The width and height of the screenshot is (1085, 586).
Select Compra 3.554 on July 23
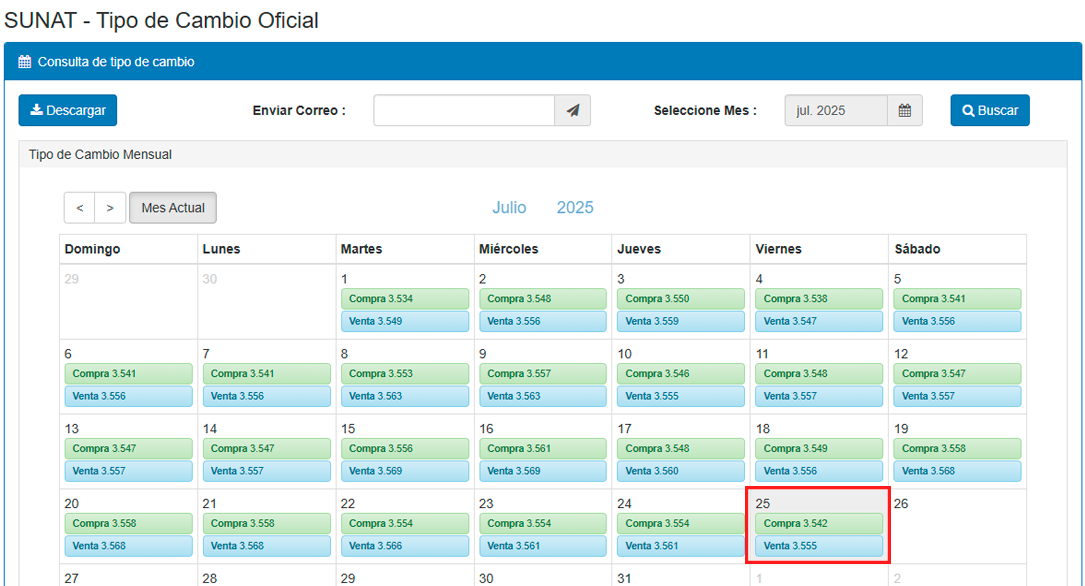[x=543, y=523]
